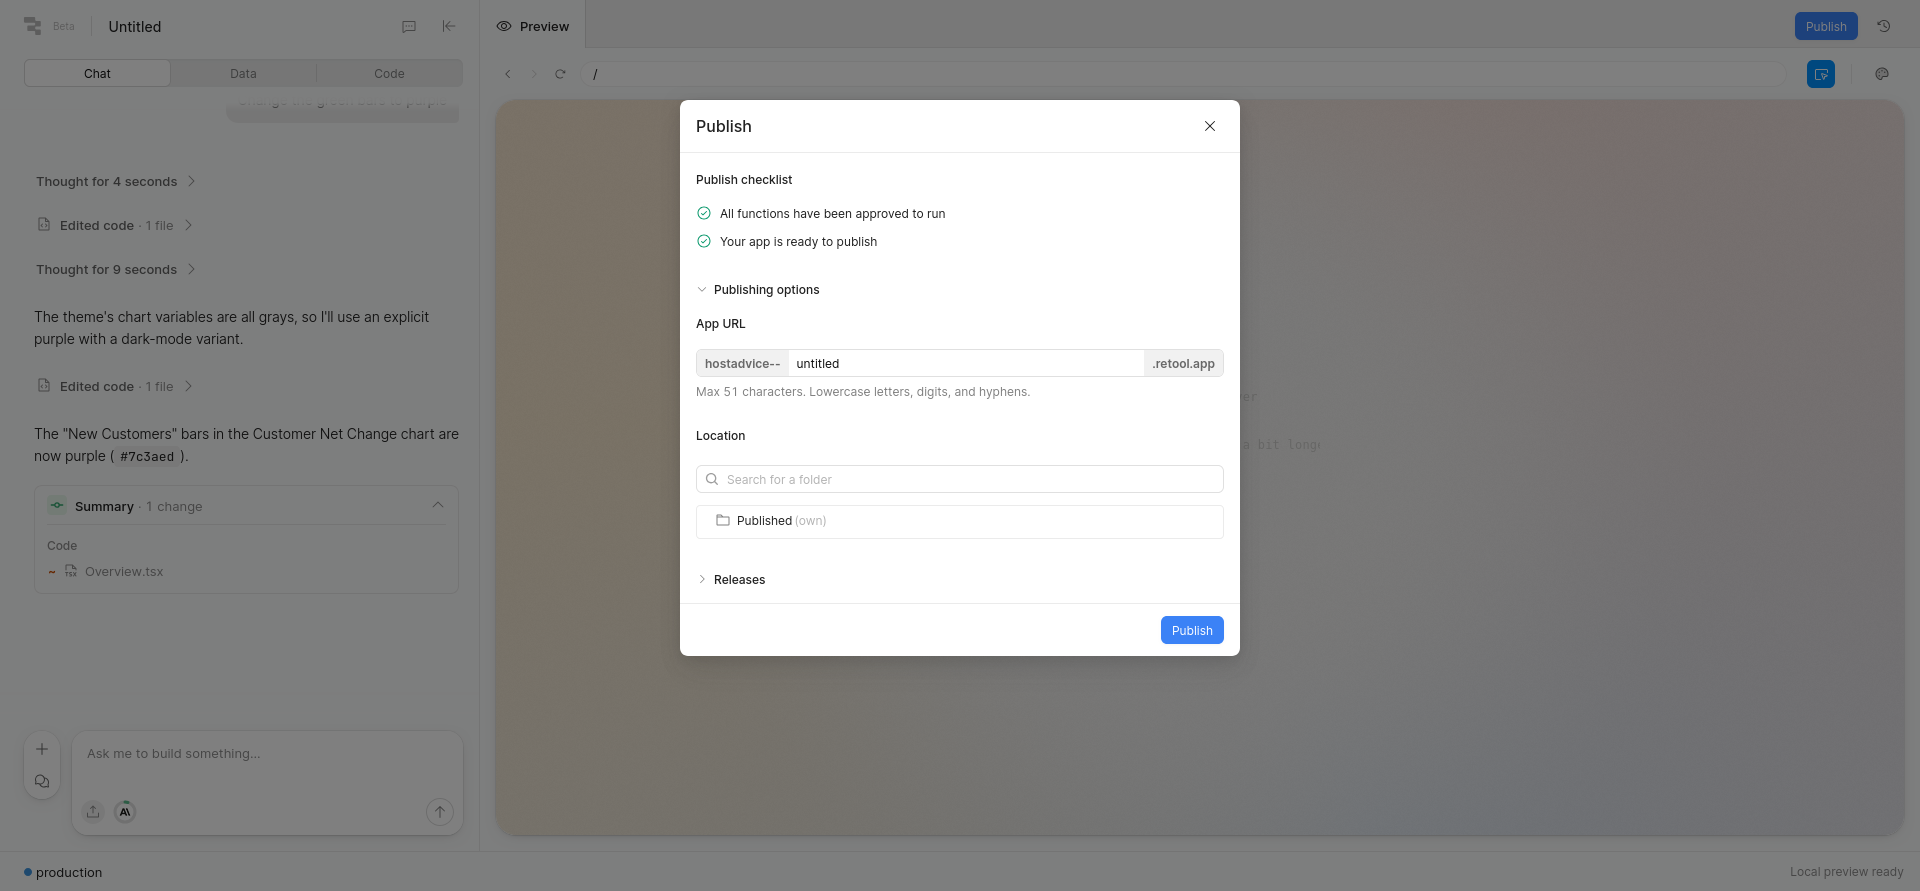Focus Search for a folder field
Viewport: 1920px width, 891px height.
[960, 479]
